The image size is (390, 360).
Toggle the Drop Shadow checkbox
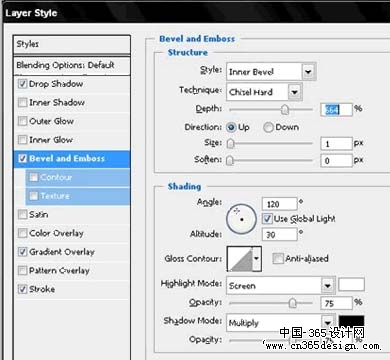22,84
